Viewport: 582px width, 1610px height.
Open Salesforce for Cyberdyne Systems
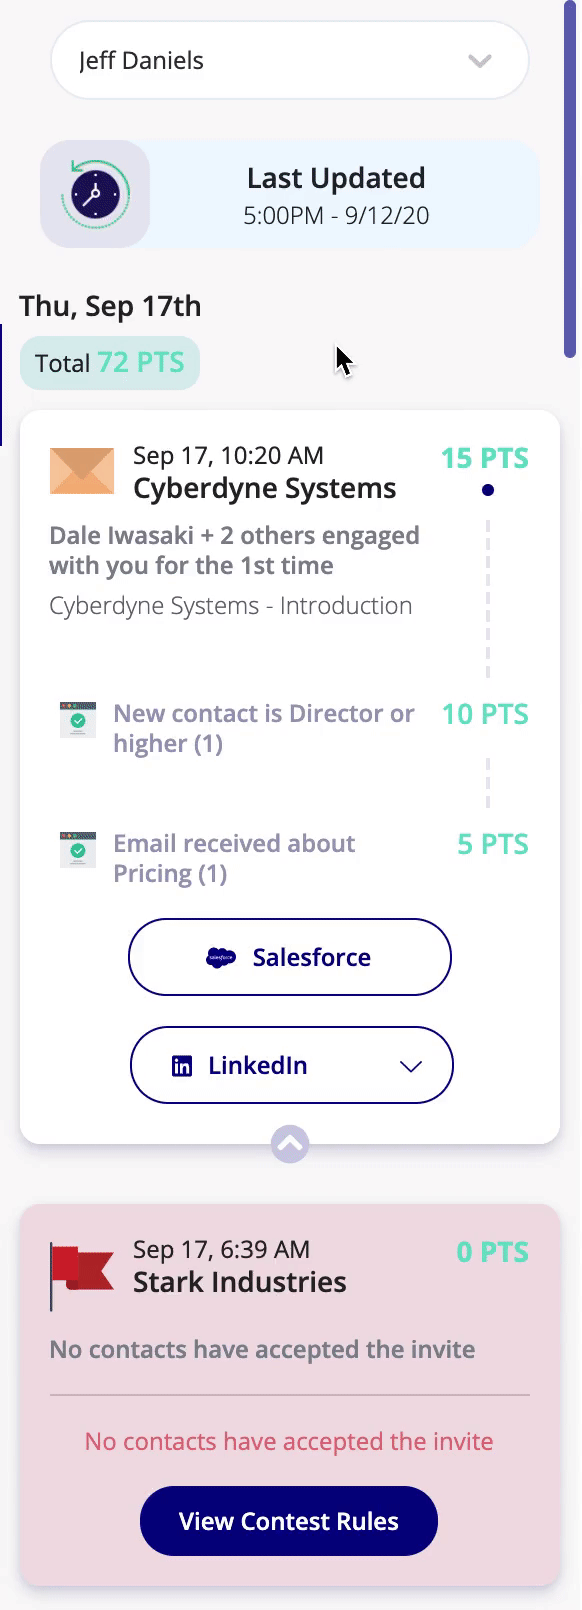[290, 957]
